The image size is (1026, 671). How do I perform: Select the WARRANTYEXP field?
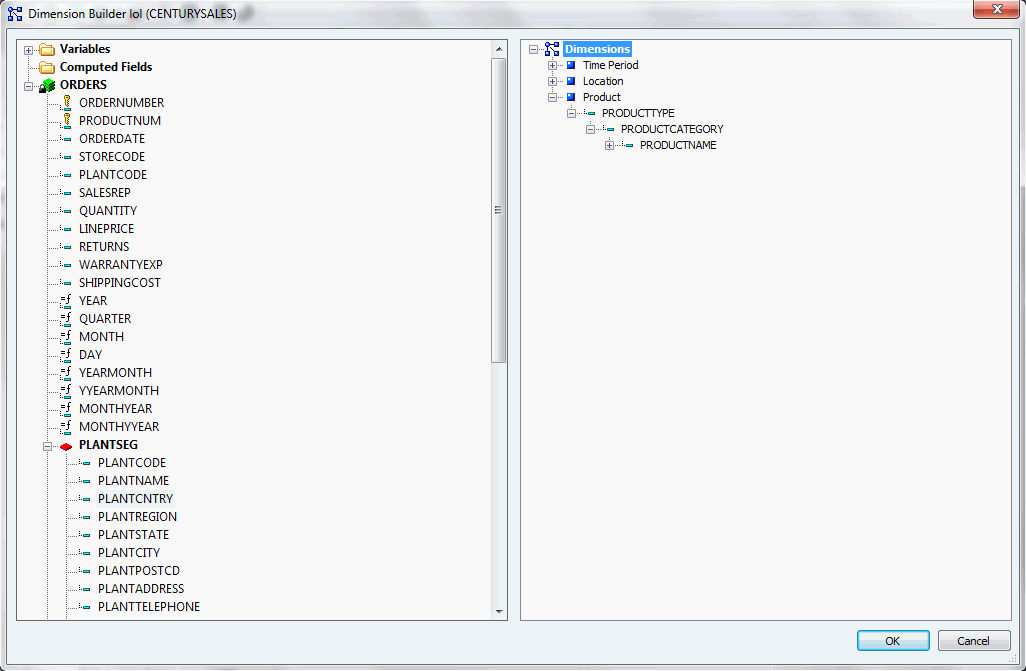coord(121,265)
